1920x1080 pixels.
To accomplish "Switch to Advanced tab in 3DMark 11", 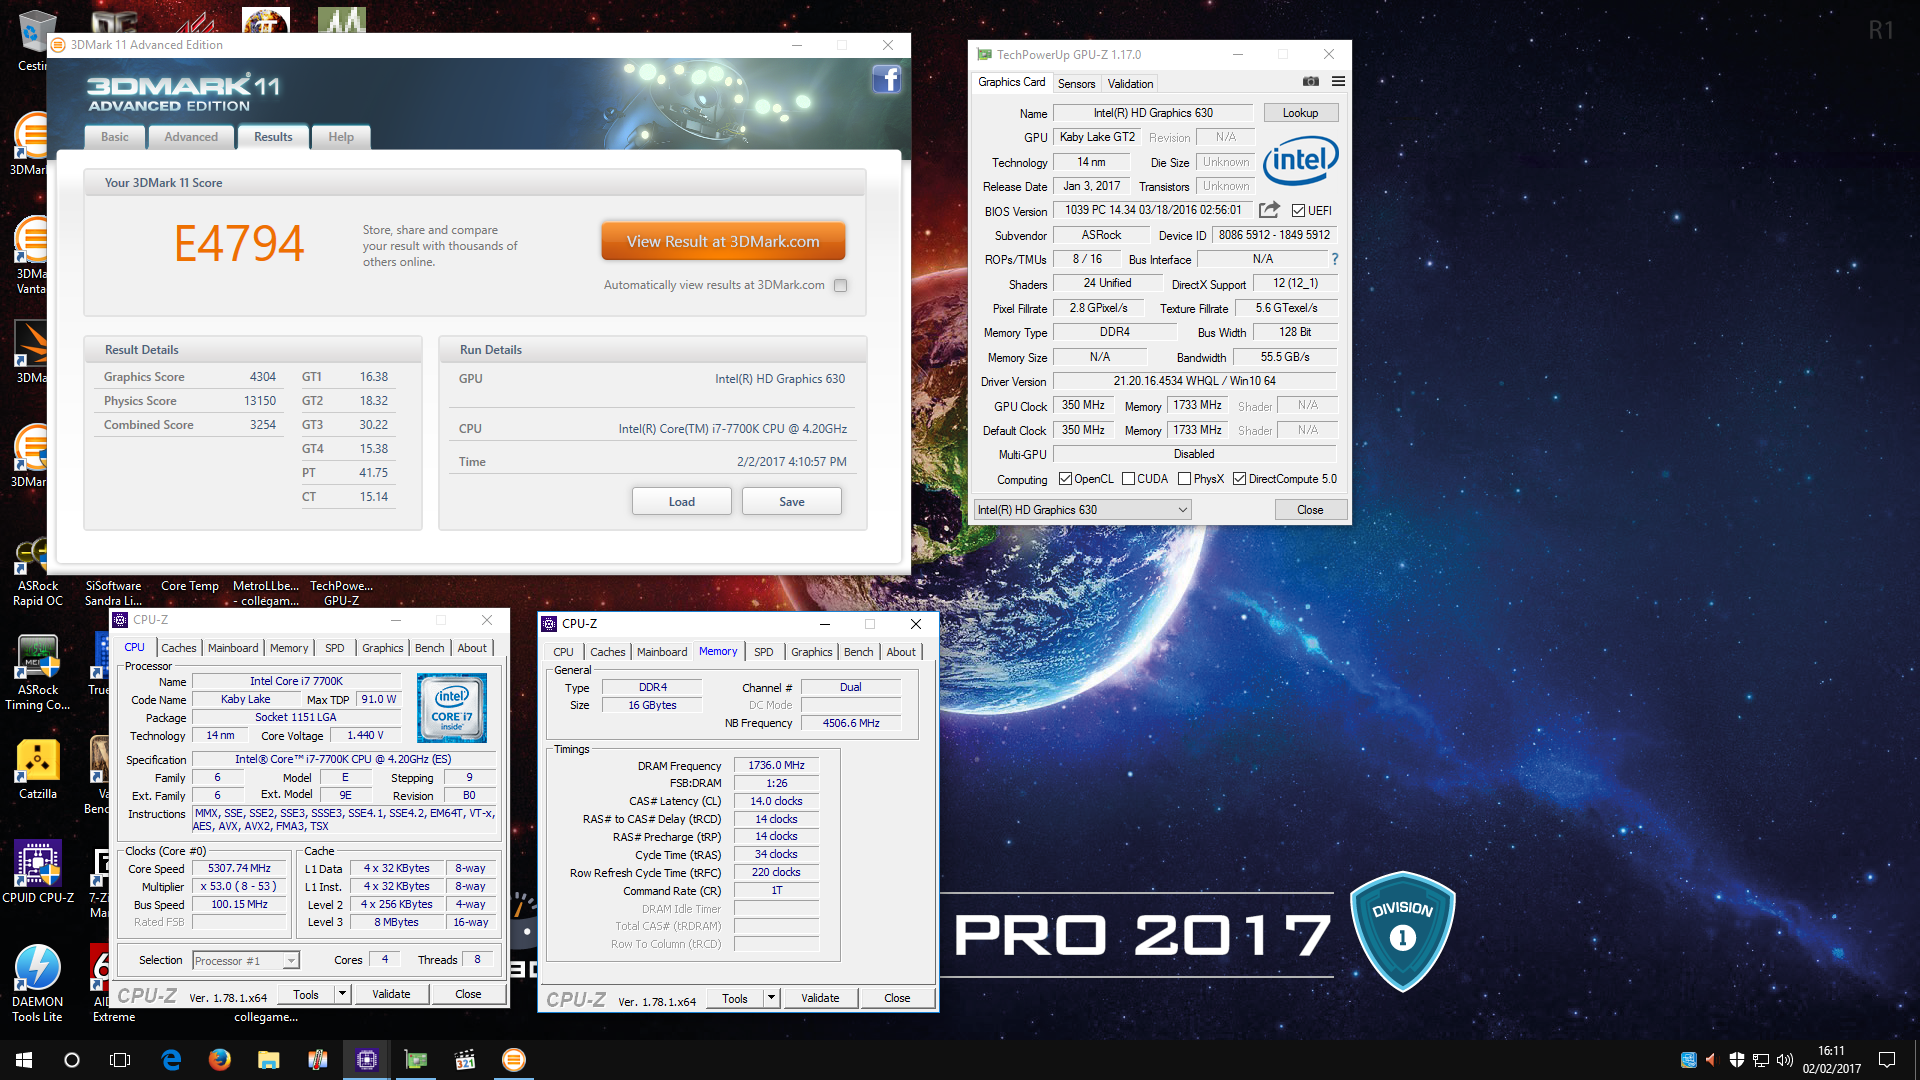I will point(191,137).
